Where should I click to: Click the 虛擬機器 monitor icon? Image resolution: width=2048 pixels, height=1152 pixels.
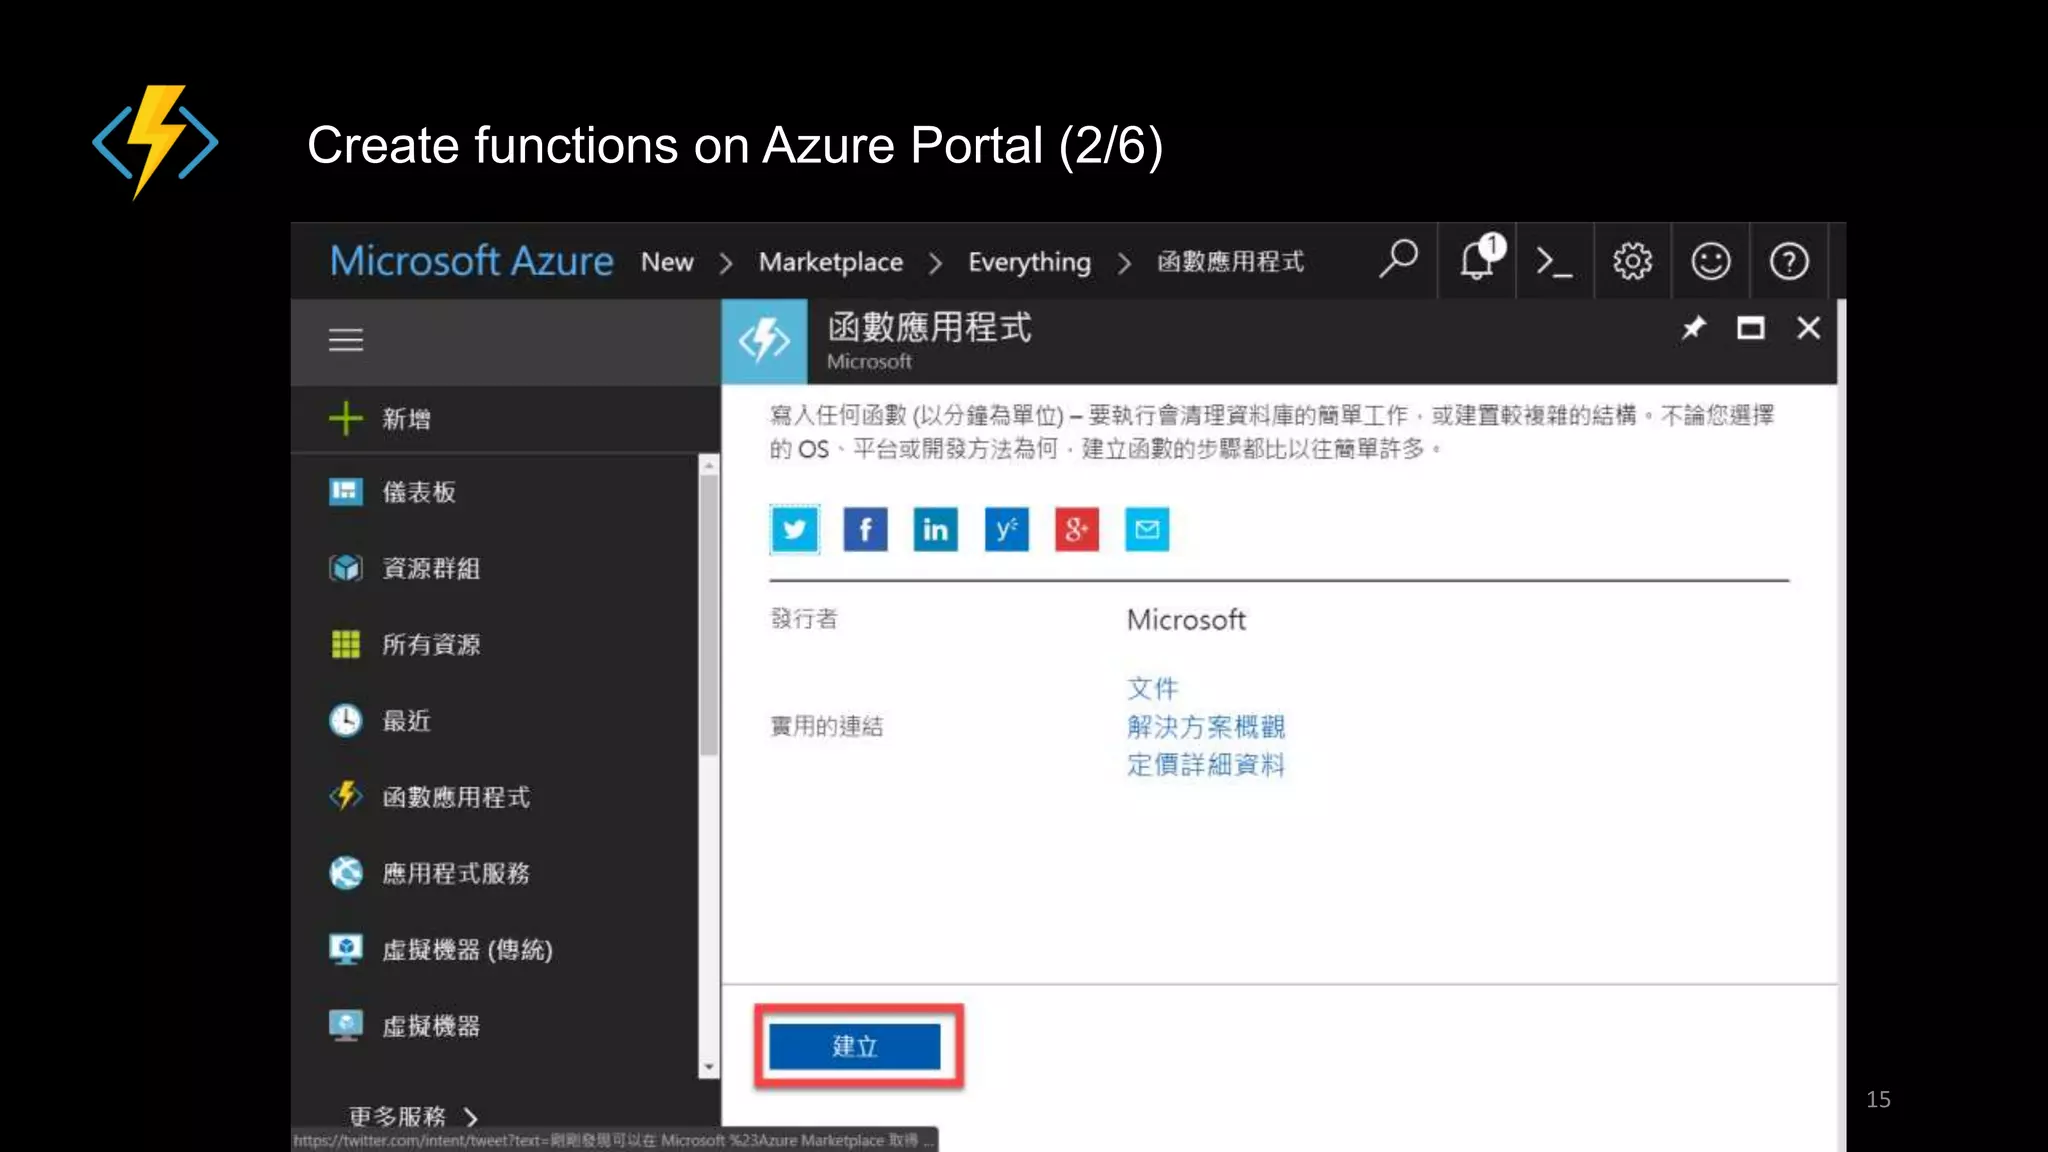tap(345, 1025)
